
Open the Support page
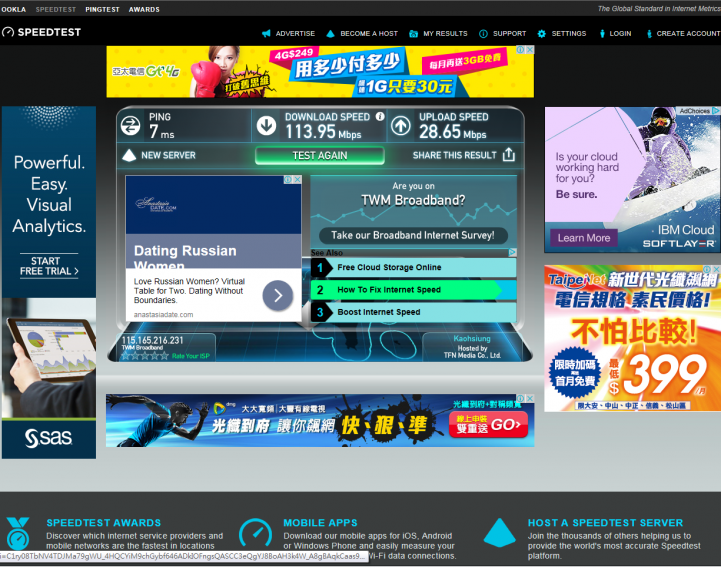point(509,34)
